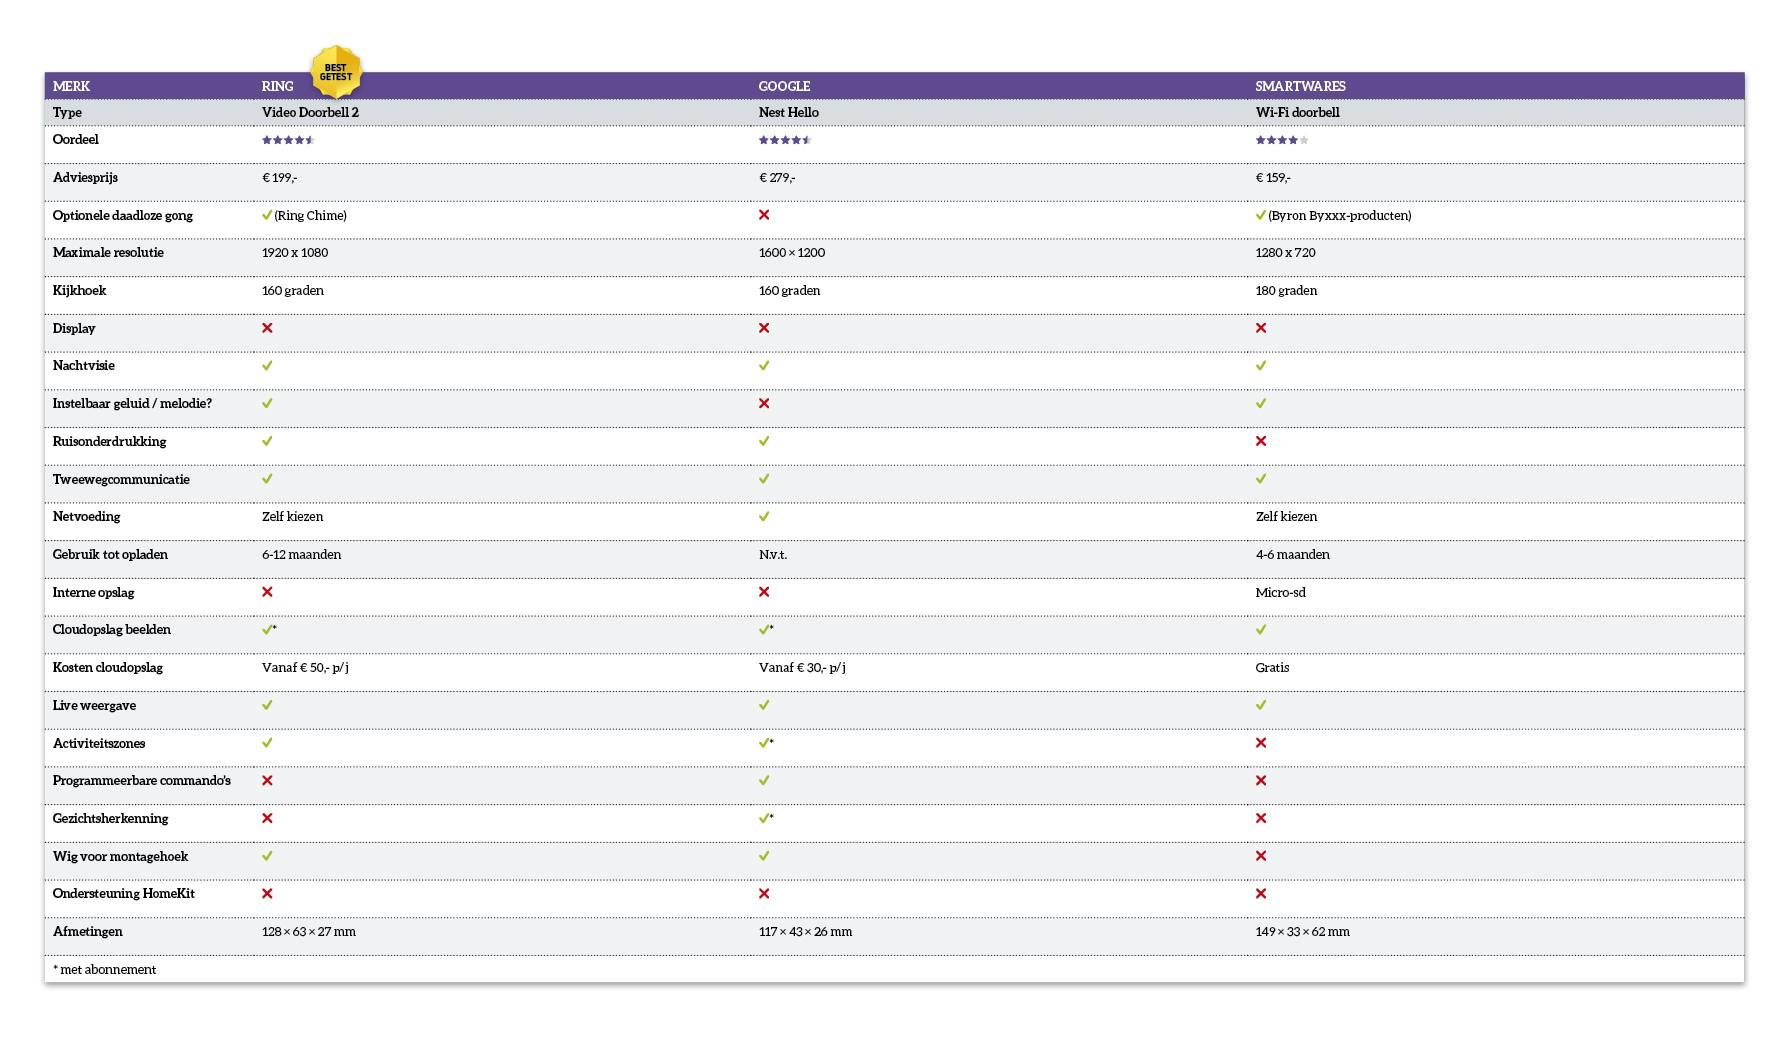This screenshot has height=1039, width=1789.
Task: Click Google's checkmark for Programmeerbare commando's
Action: pyautogui.click(x=764, y=780)
